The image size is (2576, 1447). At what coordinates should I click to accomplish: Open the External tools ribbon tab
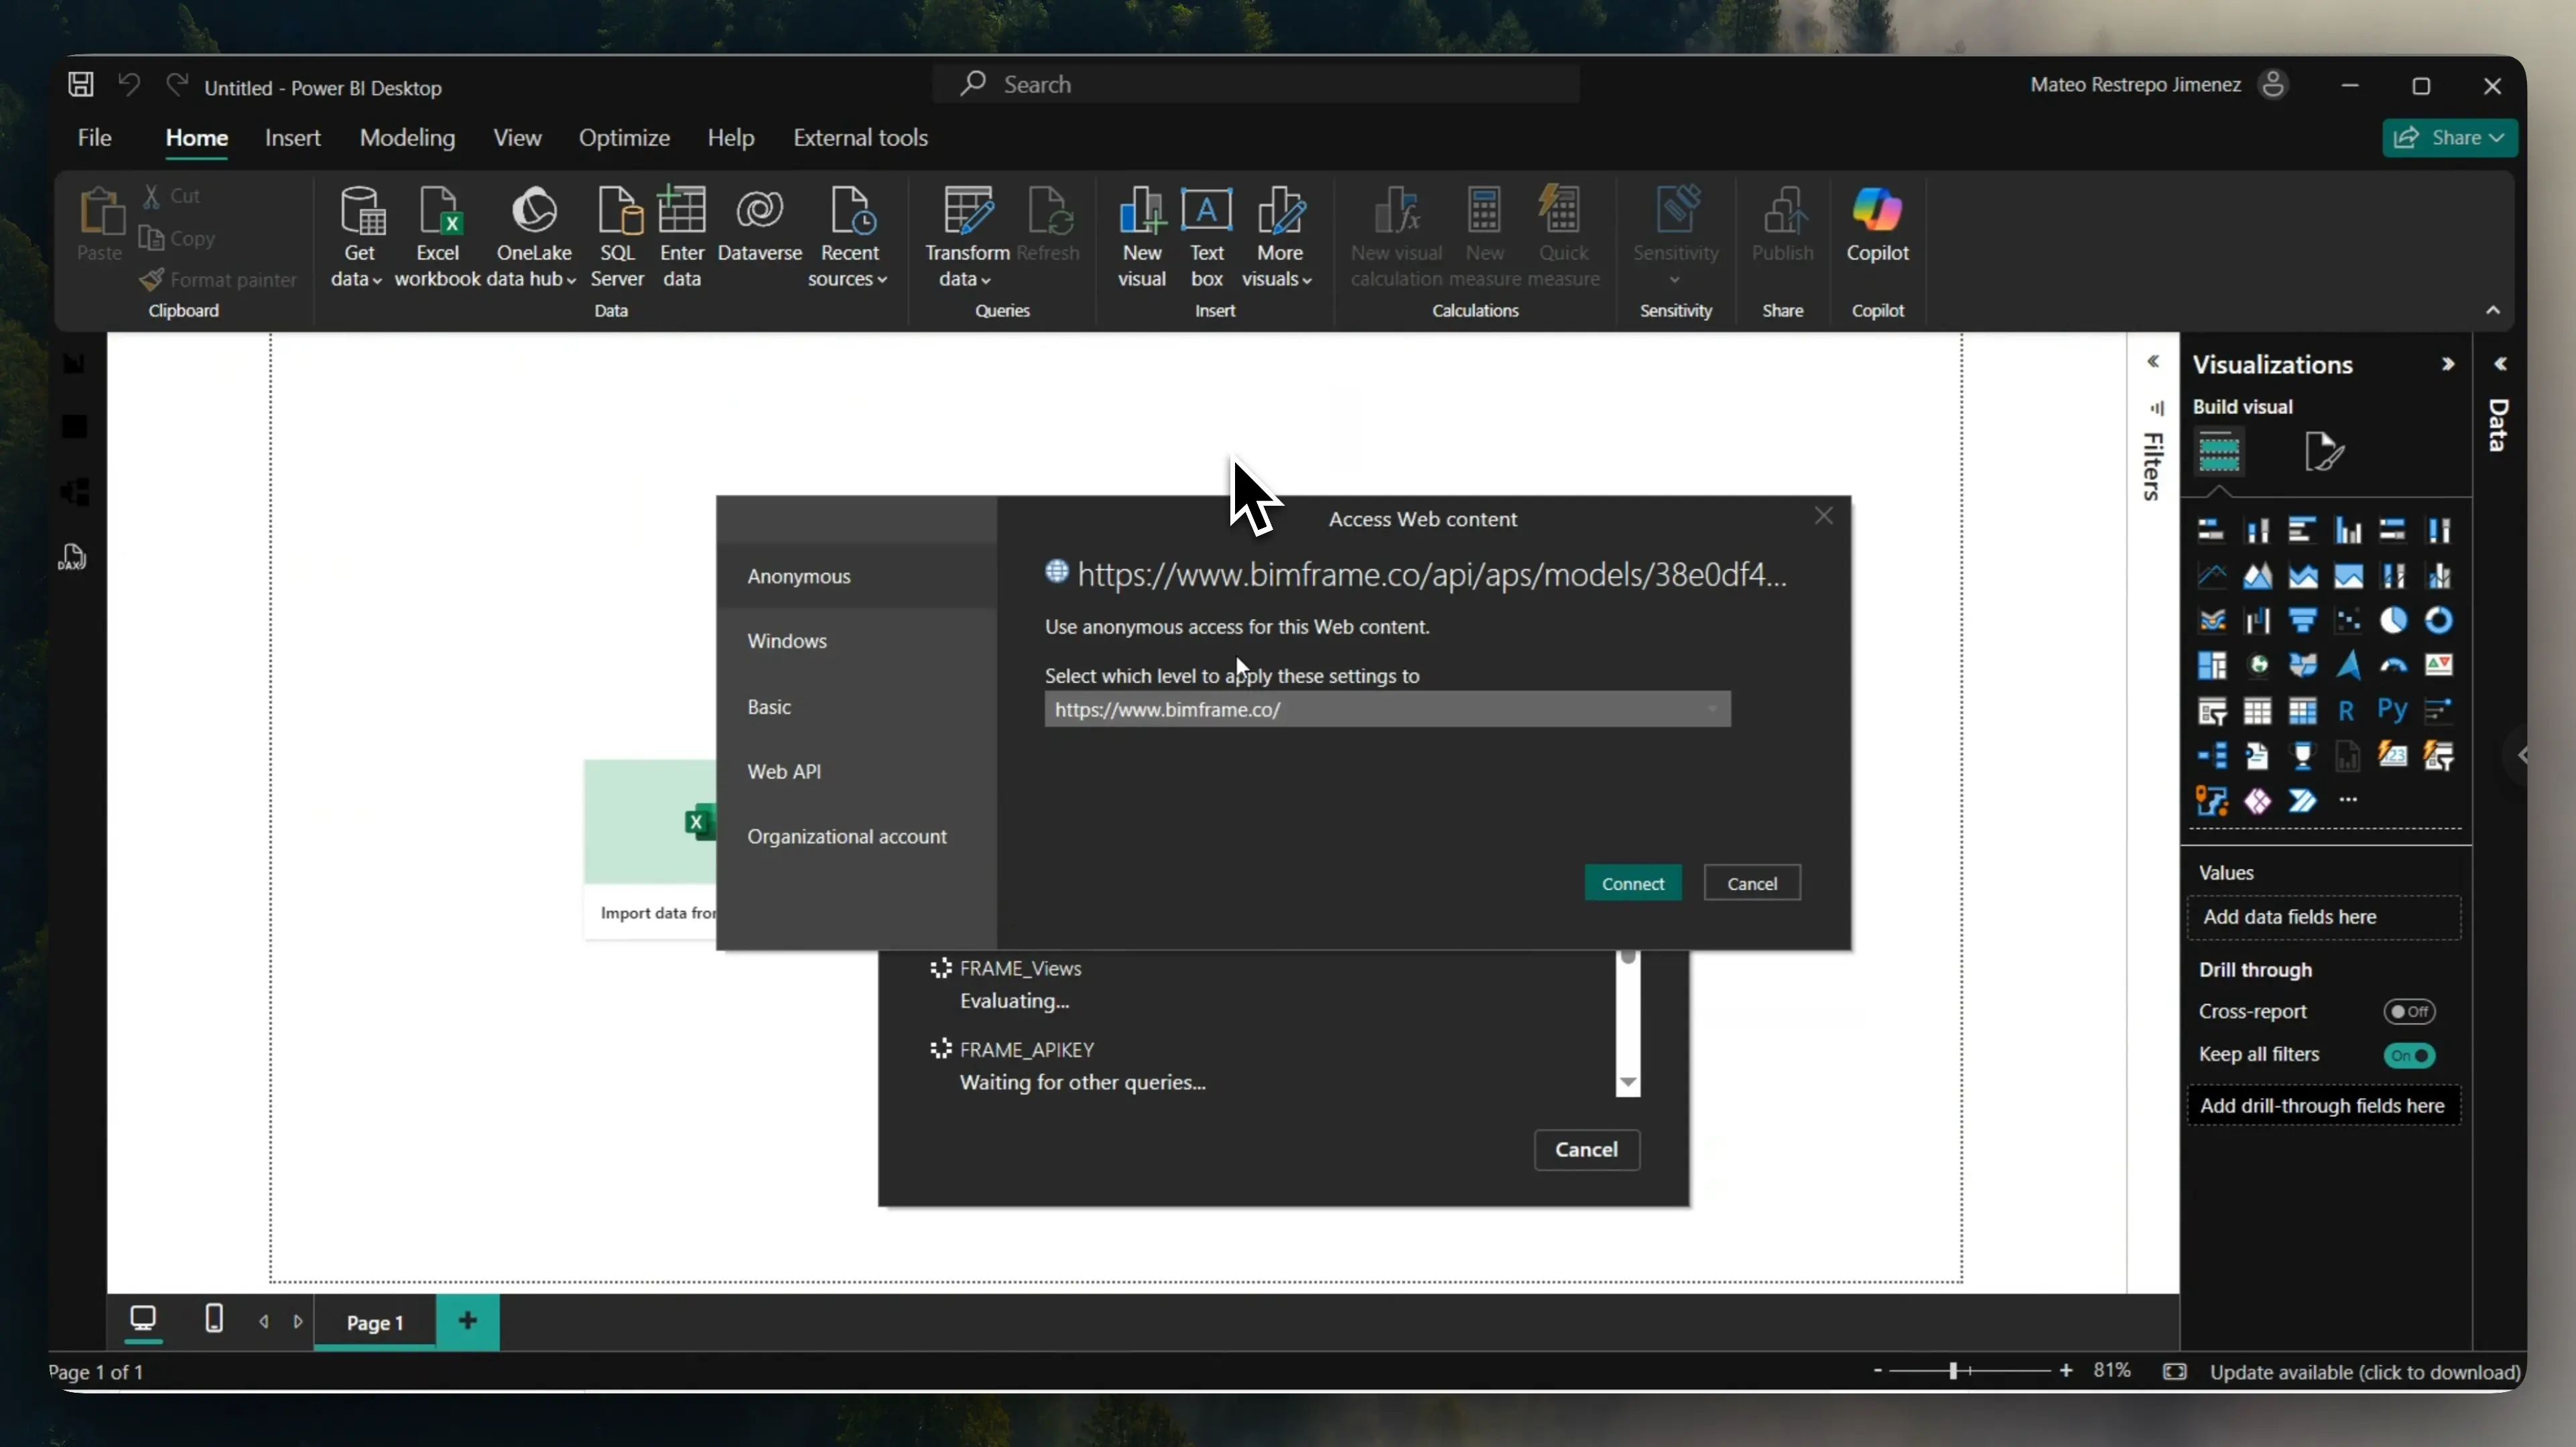860,138
